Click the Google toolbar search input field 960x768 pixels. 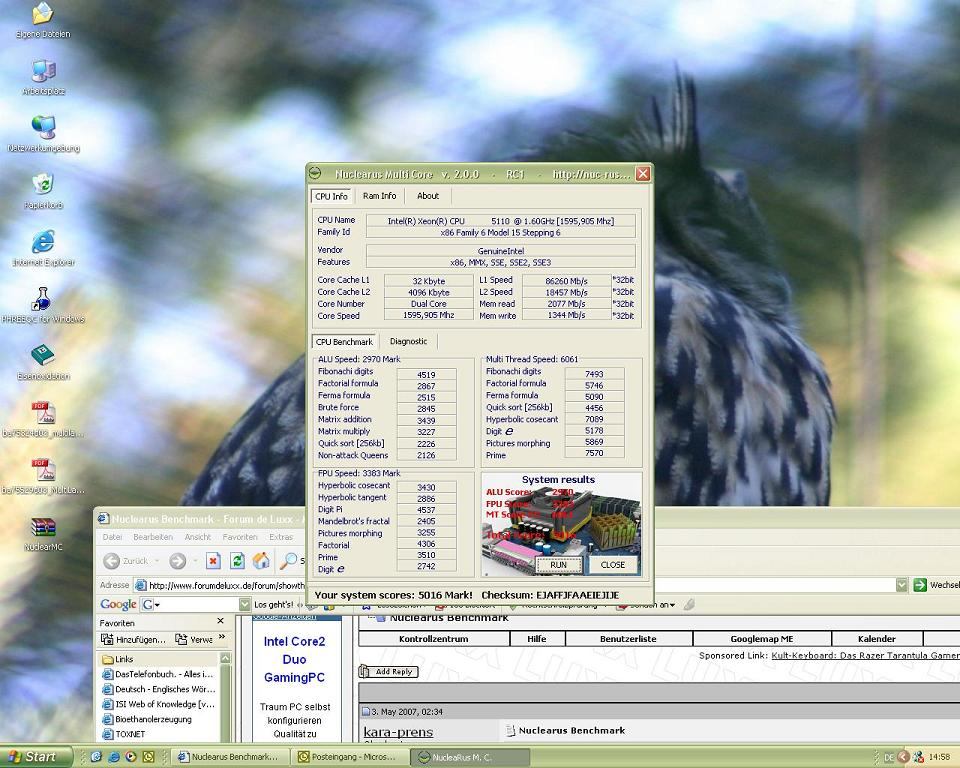200,604
